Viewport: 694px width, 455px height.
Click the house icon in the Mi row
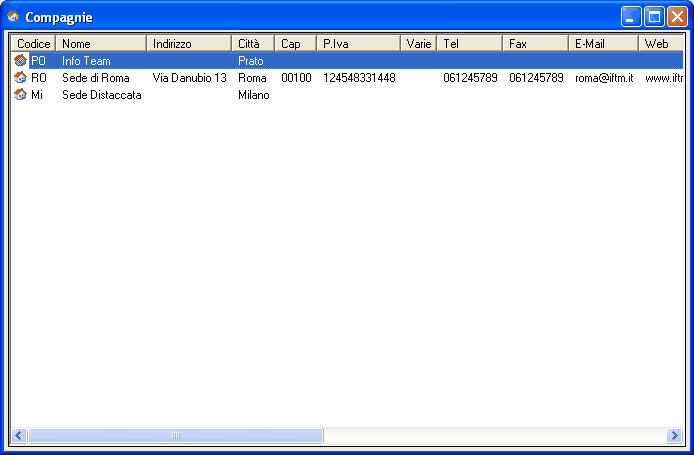20,94
